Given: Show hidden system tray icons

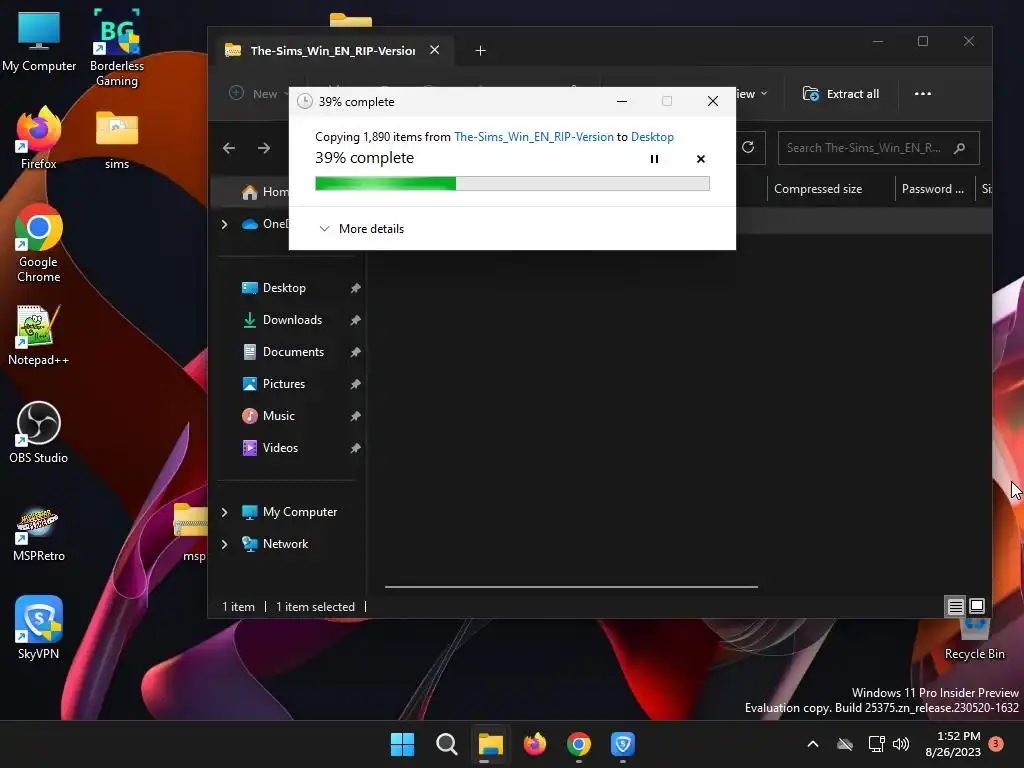Looking at the screenshot, I should (x=813, y=744).
